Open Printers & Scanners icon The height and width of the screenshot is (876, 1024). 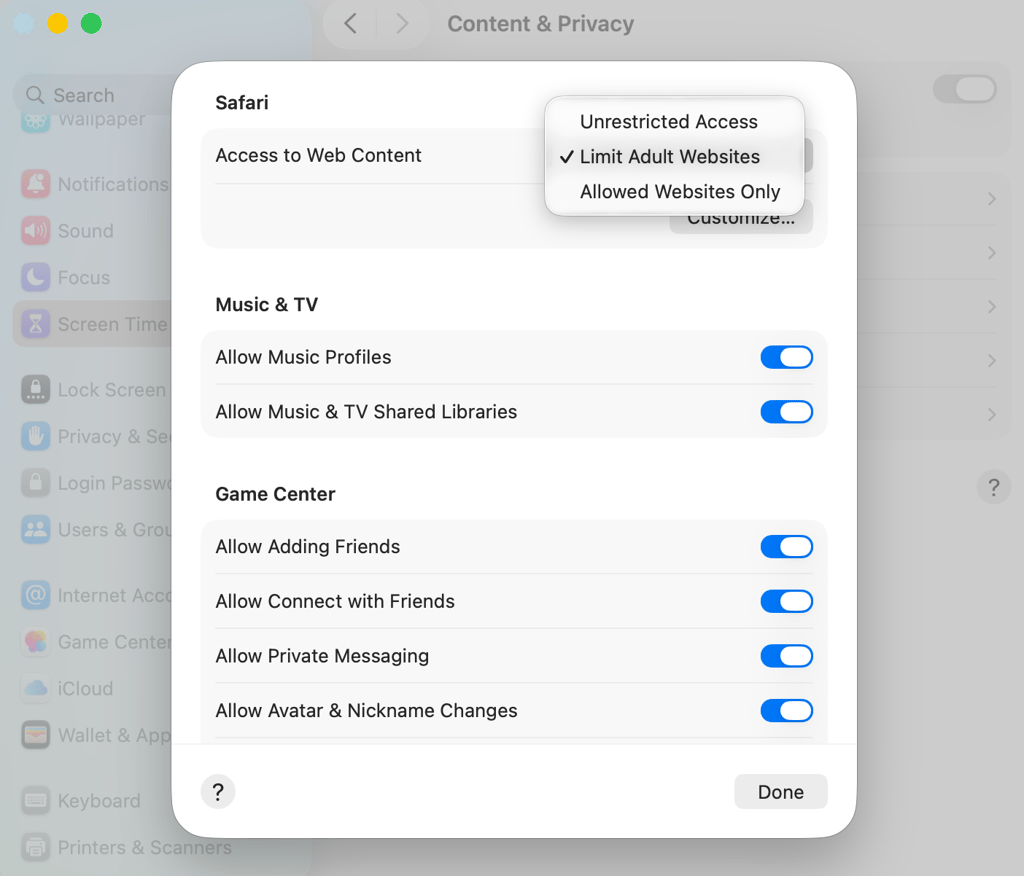tap(35, 847)
